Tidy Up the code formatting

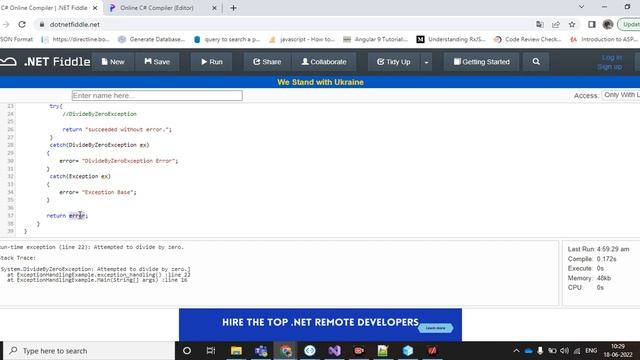(393, 62)
